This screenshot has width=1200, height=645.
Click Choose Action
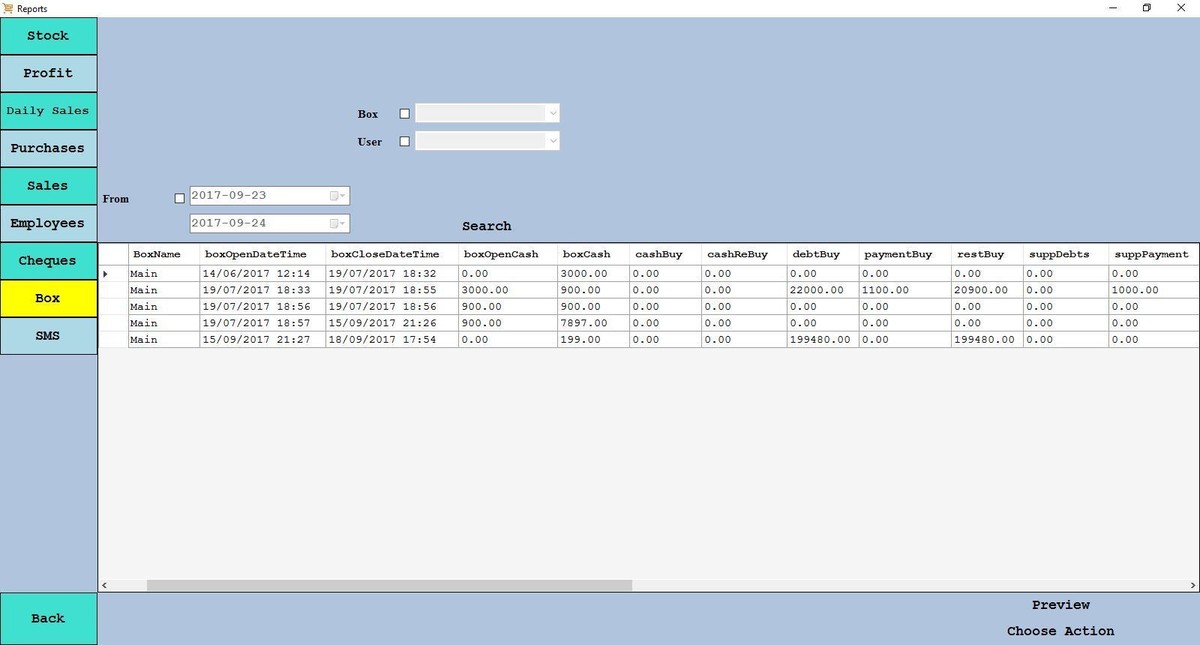(x=1061, y=631)
